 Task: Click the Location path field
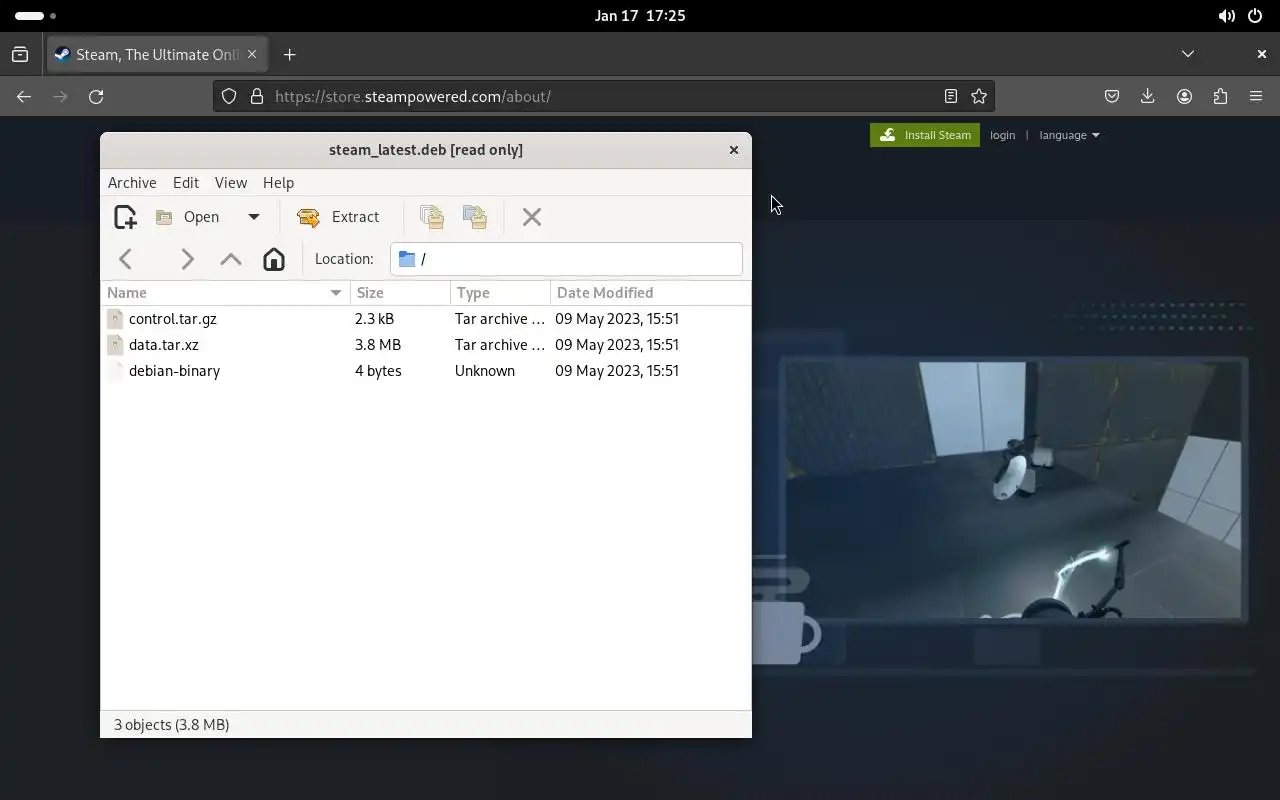click(x=566, y=259)
